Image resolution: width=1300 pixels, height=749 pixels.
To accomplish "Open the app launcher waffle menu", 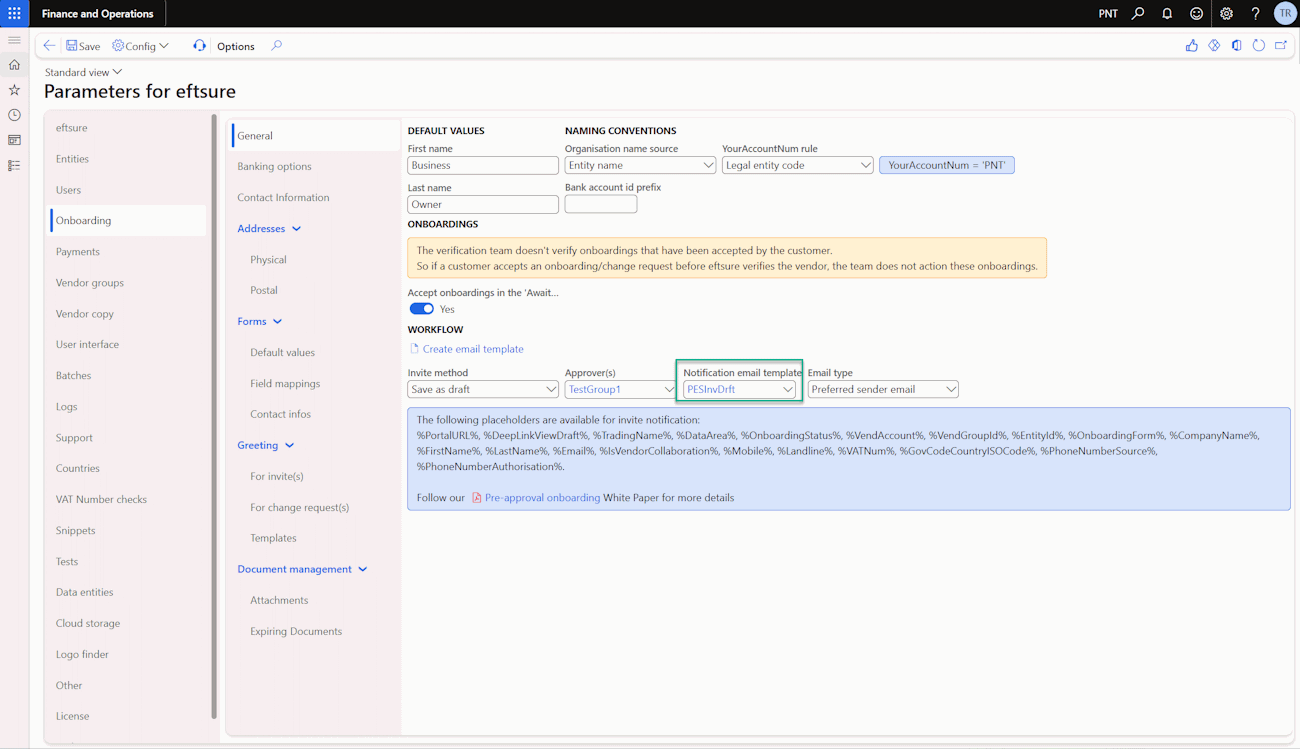I will (14, 14).
